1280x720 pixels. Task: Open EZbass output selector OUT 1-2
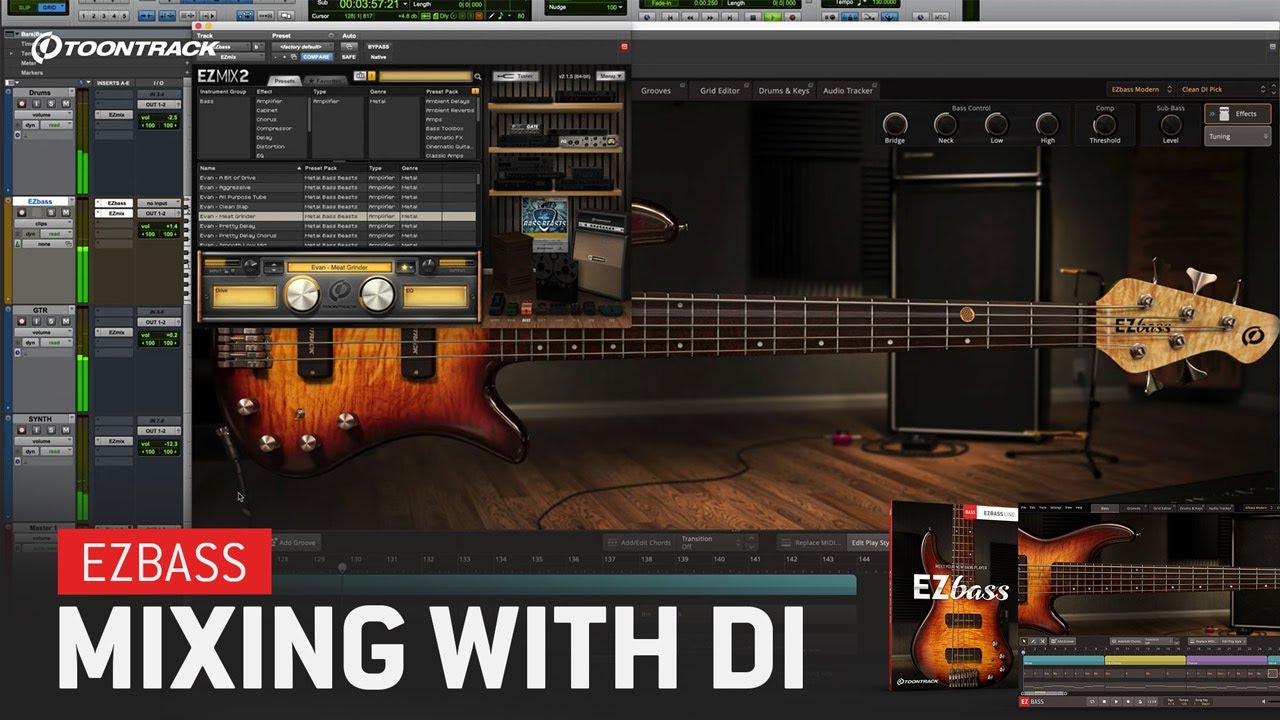tap(159, 213)
